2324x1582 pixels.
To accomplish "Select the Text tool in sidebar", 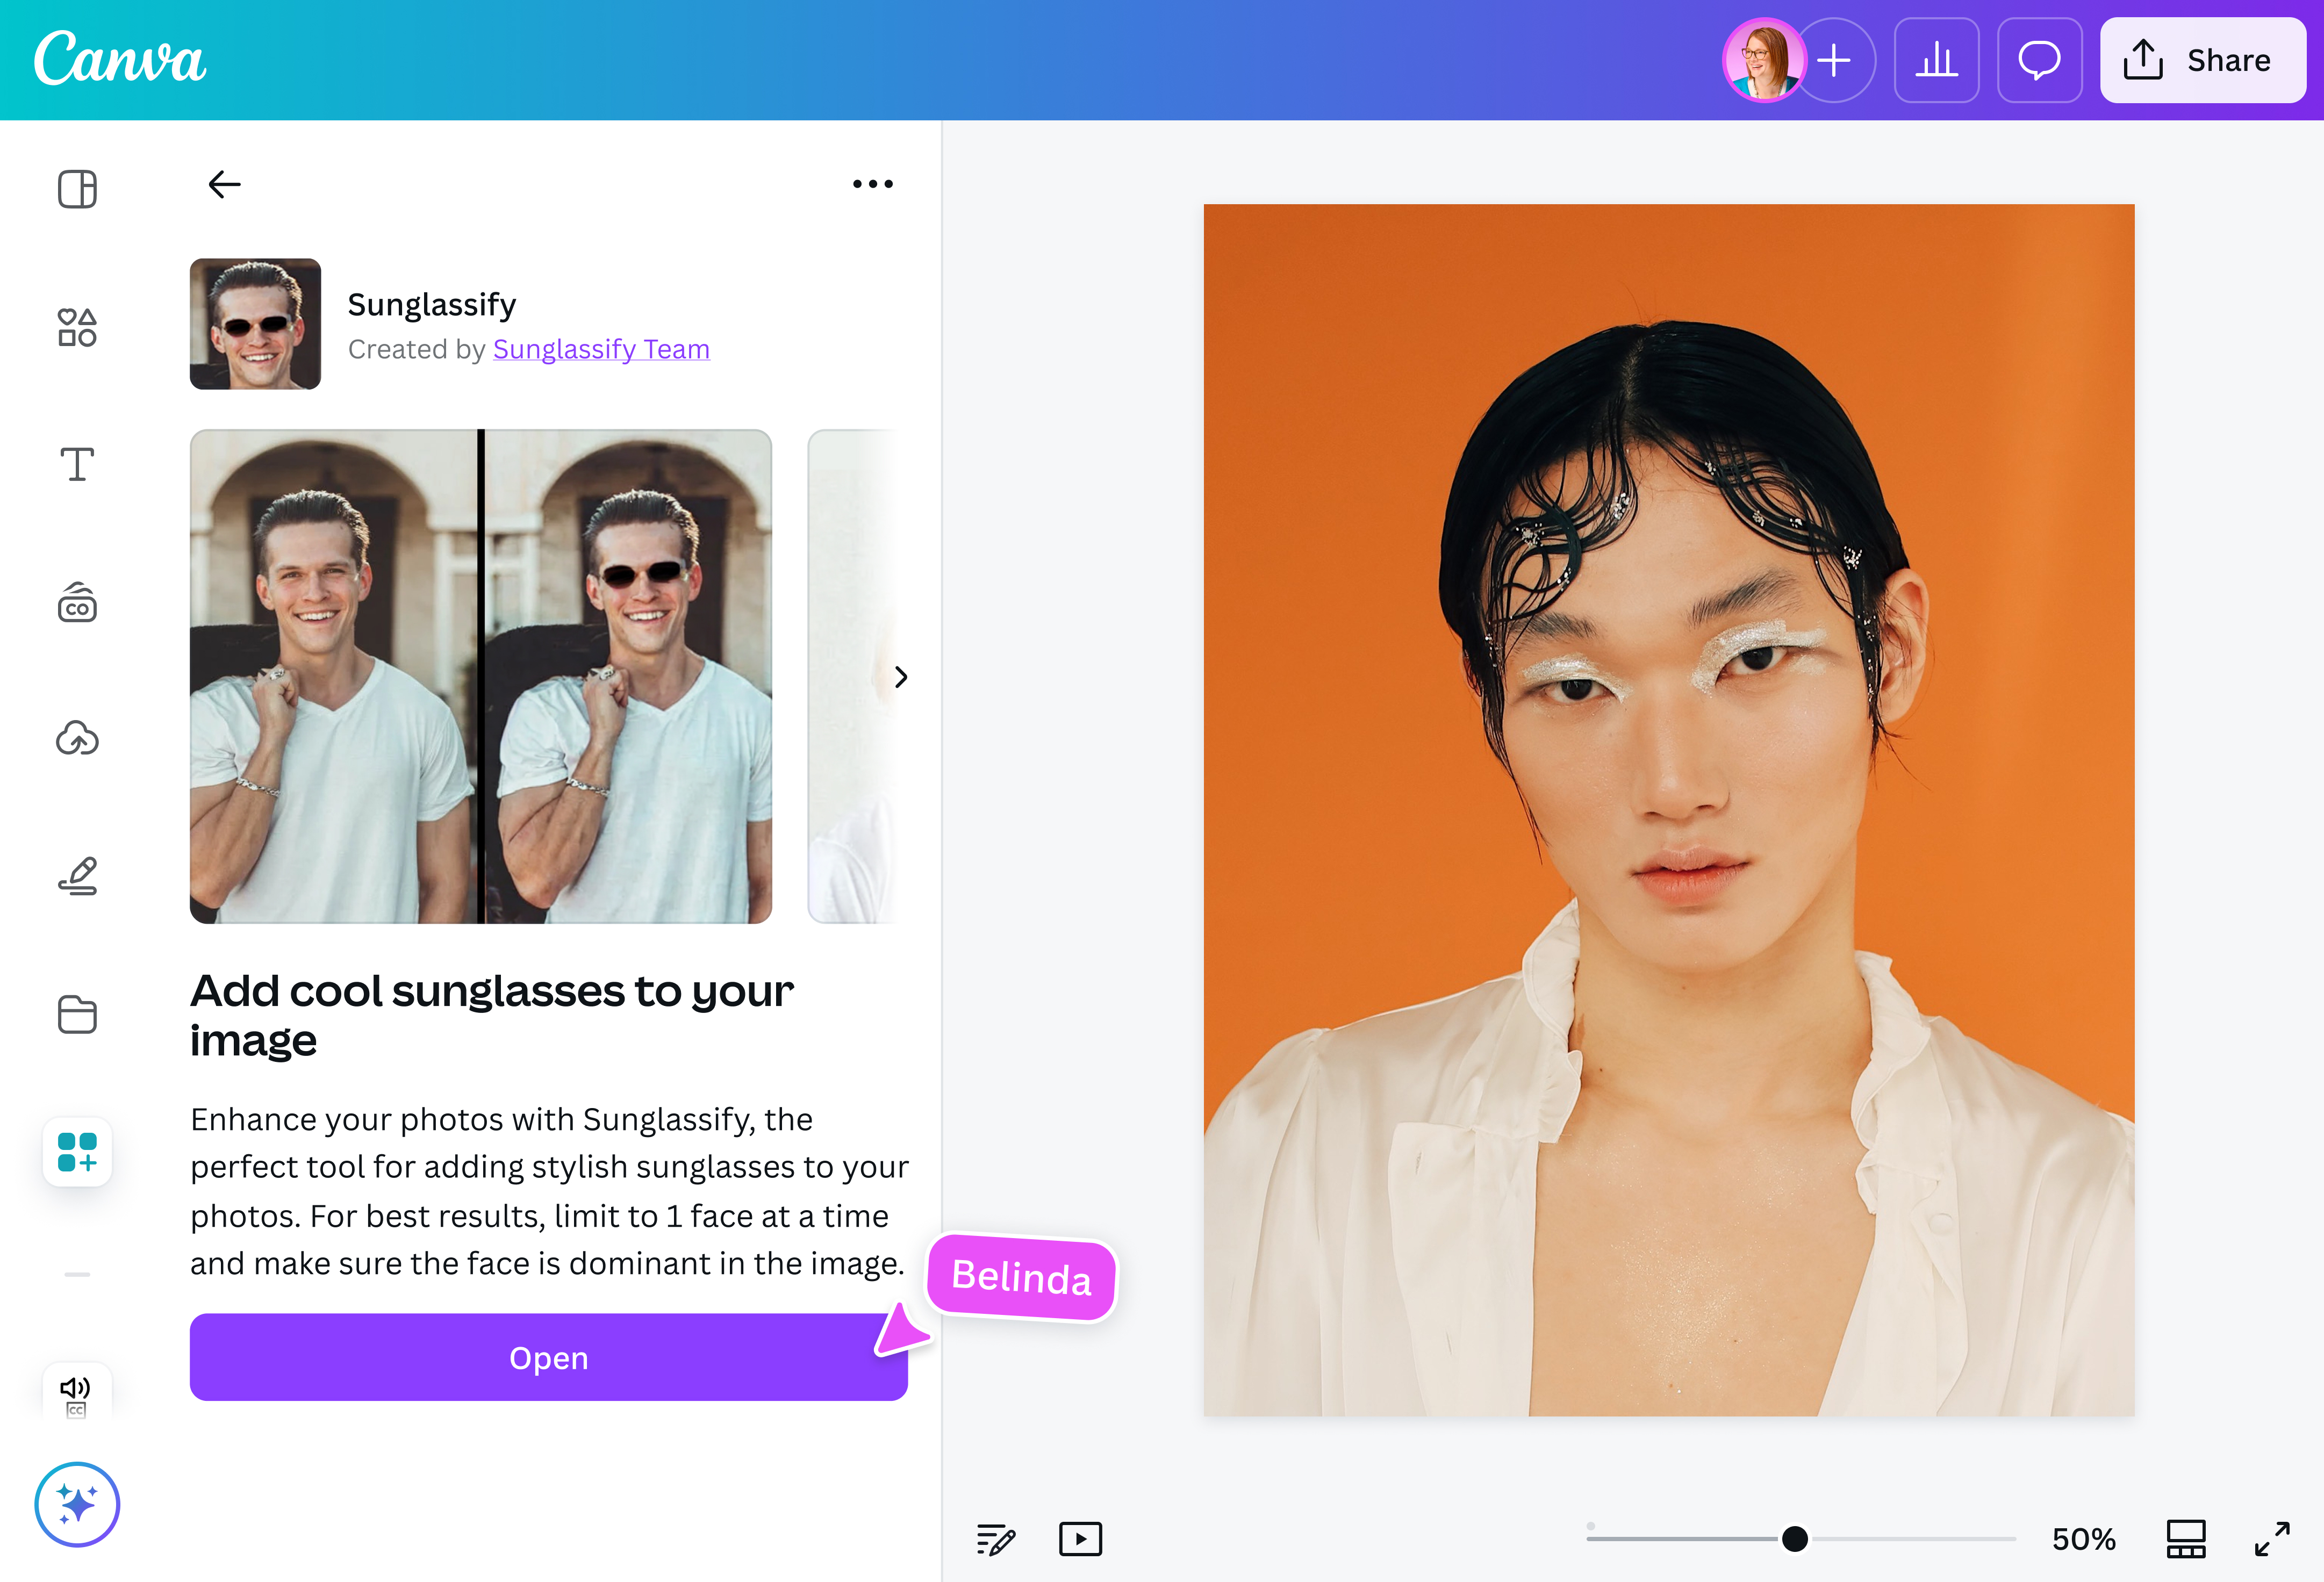I will [x=77, y=465].
